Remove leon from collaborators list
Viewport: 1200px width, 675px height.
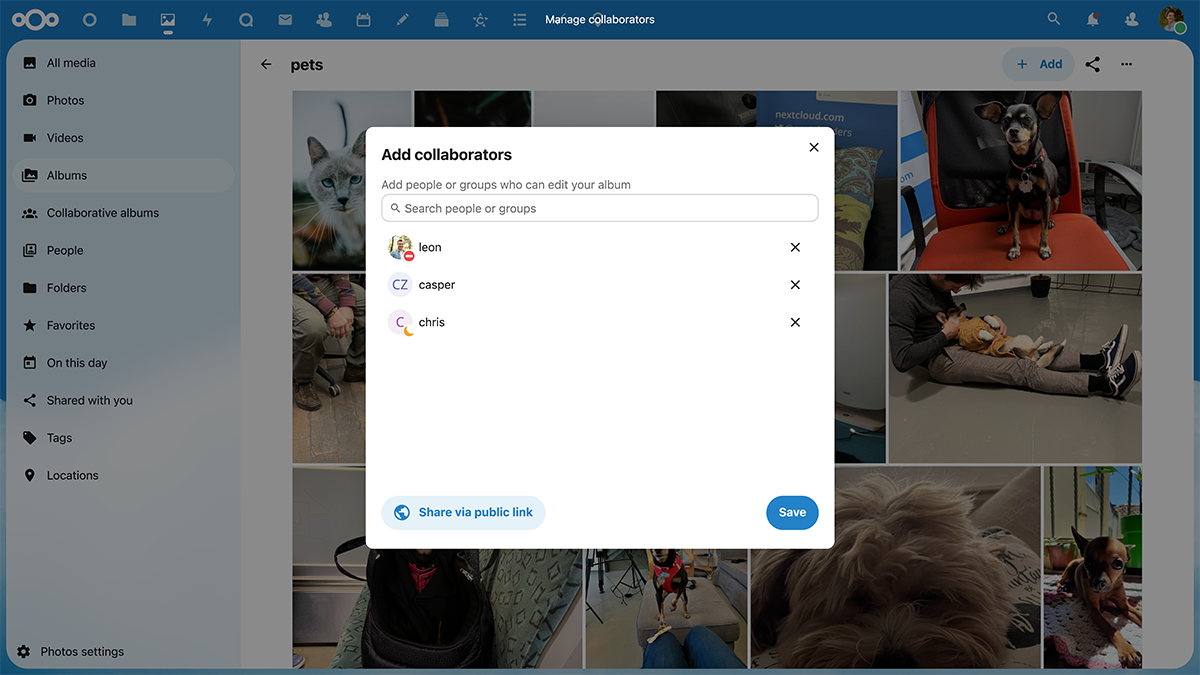point(795,247)
